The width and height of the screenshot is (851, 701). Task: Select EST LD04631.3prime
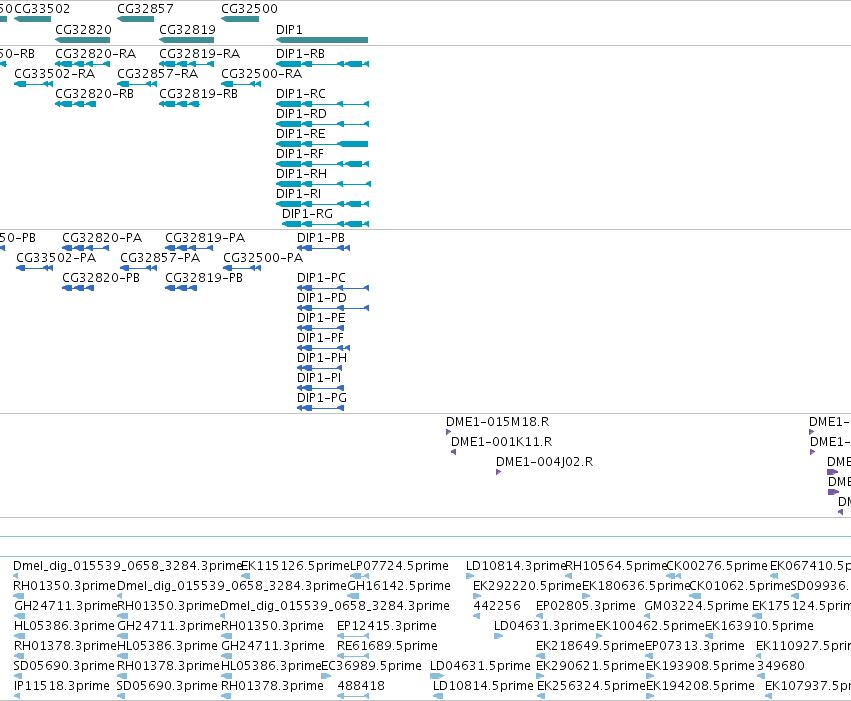[498, 636]
